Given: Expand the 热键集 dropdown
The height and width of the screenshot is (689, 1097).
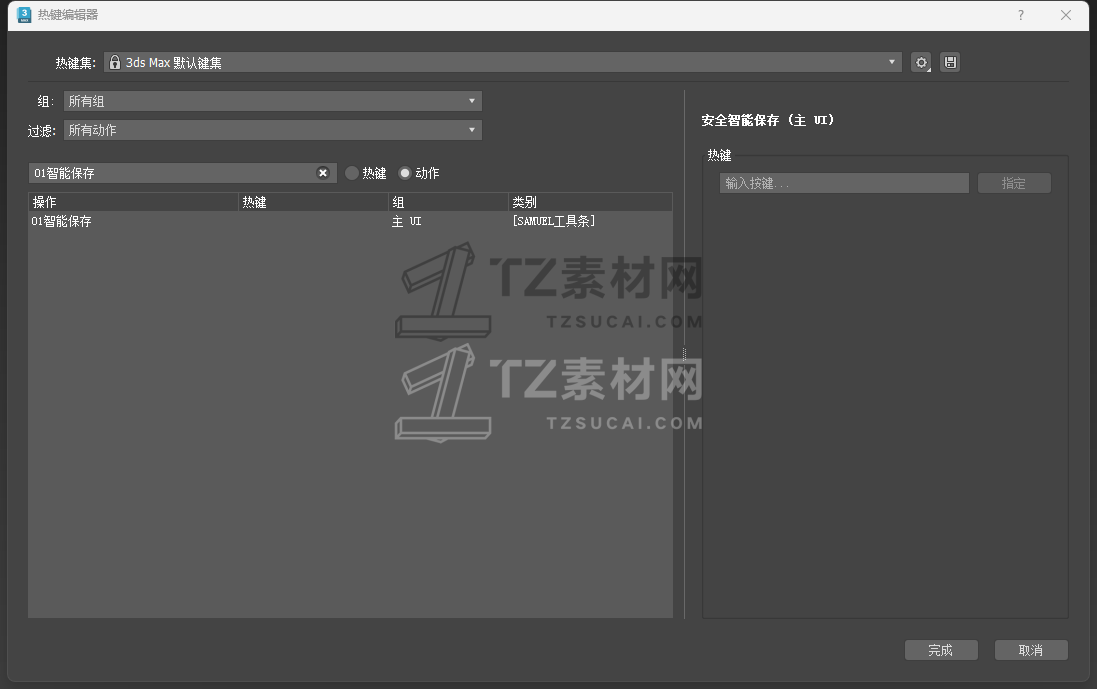Looking at the screenshot, I should (x=502, y=62).
